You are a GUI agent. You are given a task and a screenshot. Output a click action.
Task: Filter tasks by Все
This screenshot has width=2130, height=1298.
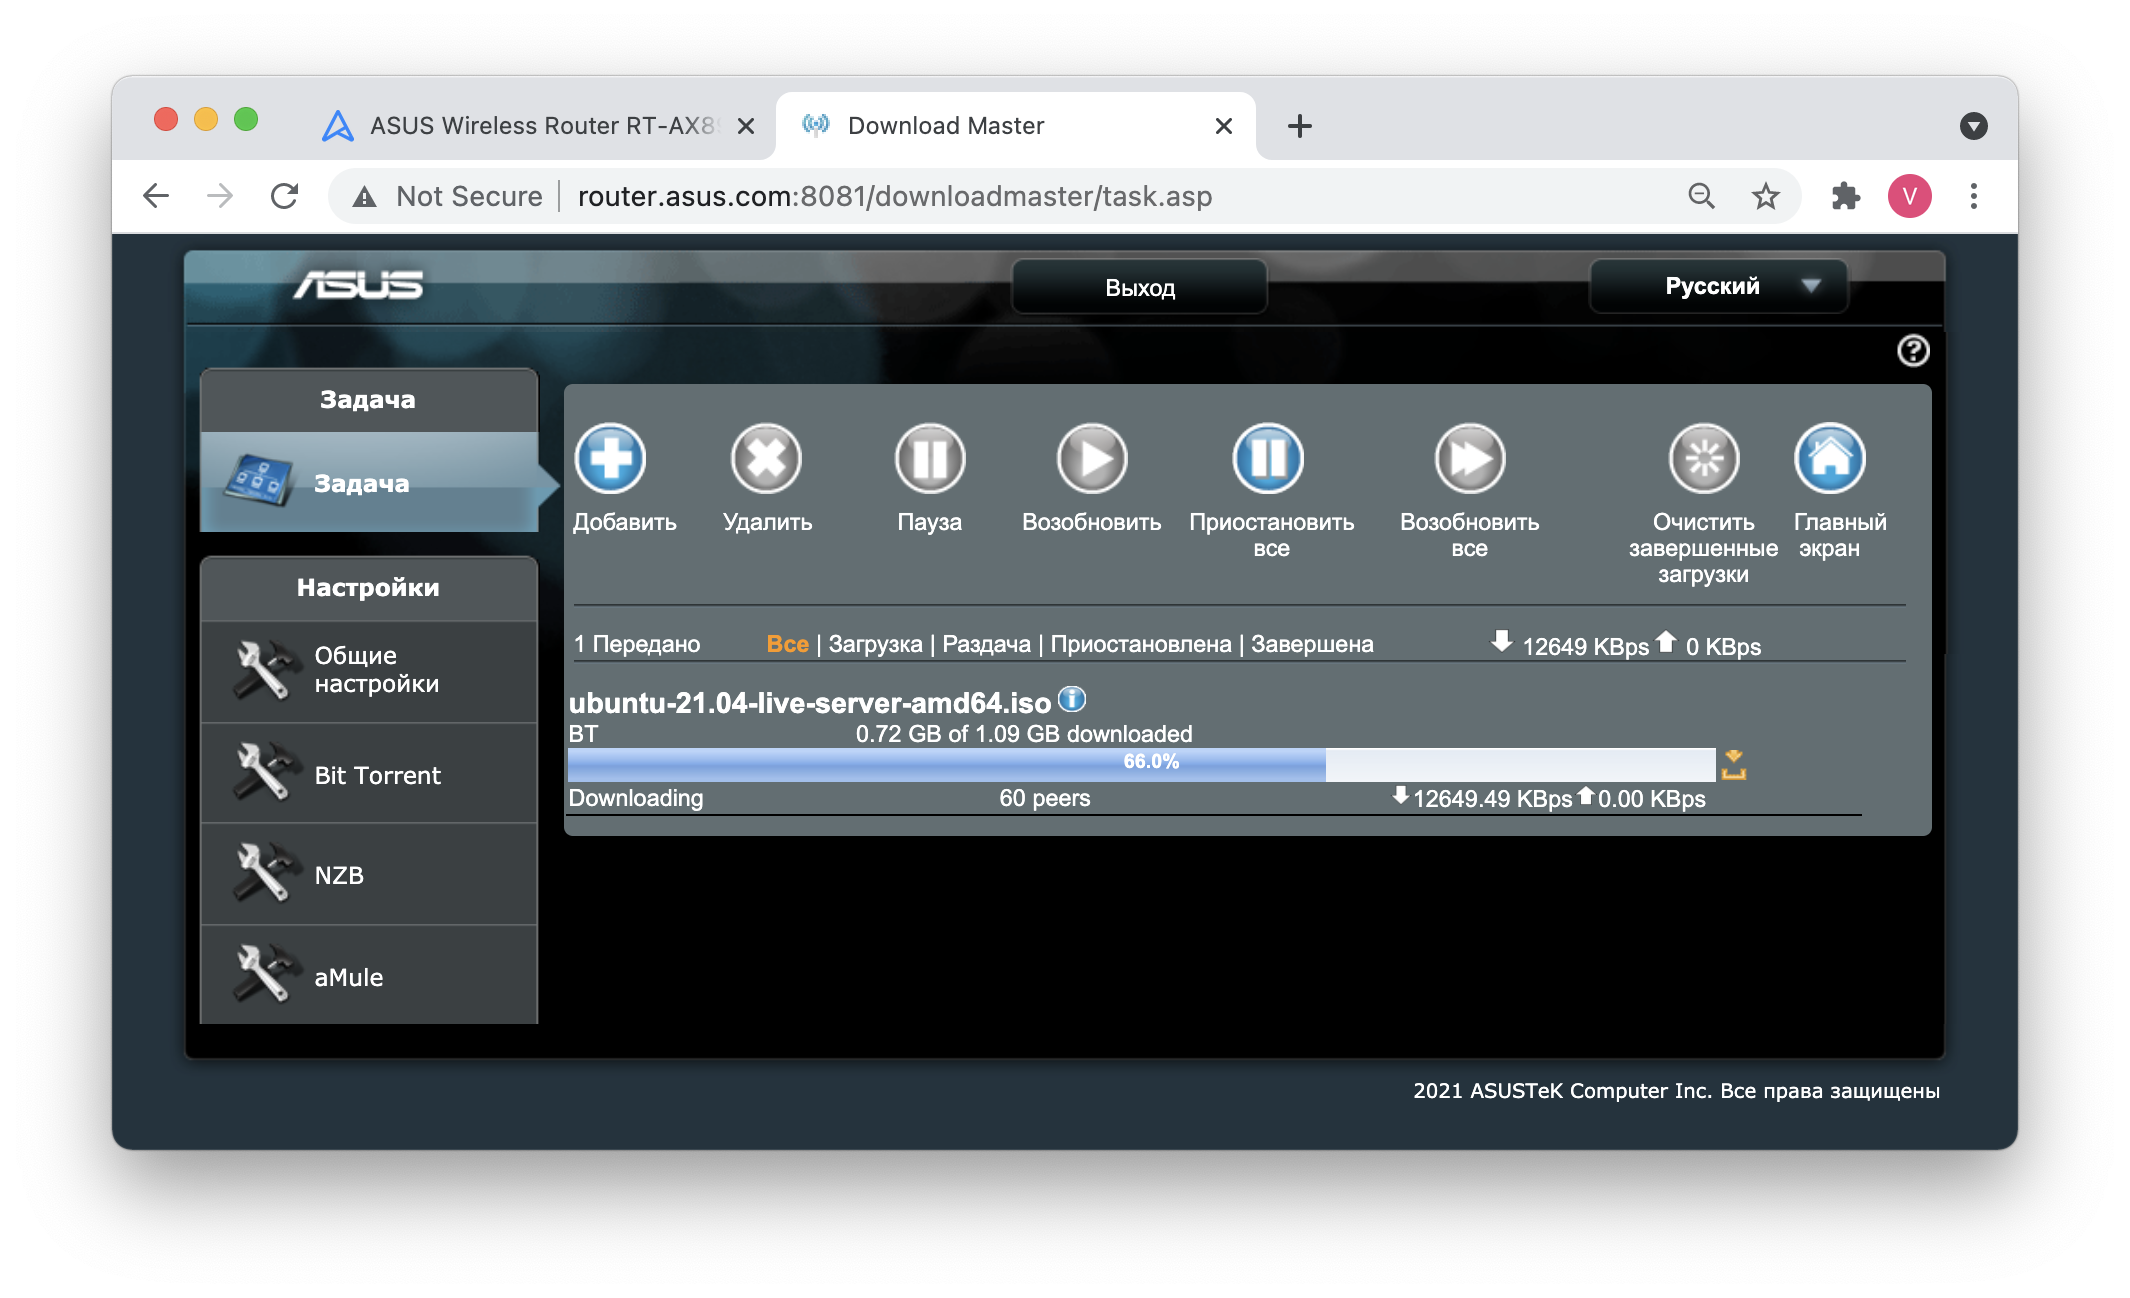(787, 644)
